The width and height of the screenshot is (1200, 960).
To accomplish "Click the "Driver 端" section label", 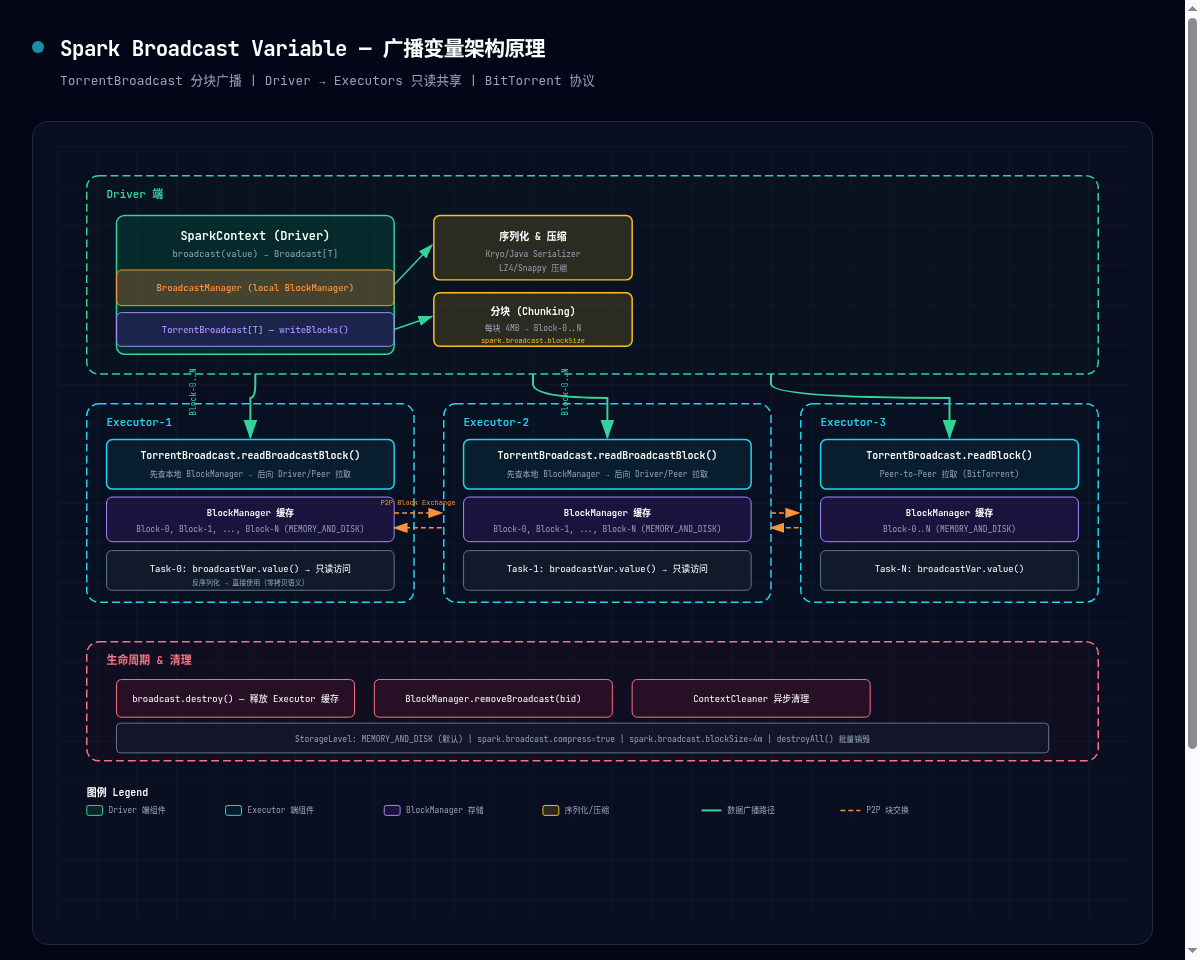I will (135, 194).
